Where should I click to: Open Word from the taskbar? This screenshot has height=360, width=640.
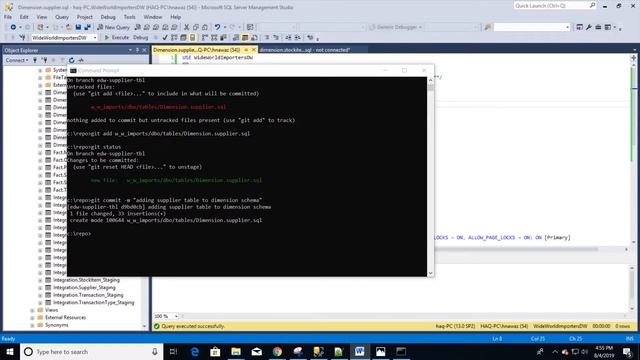[x=360, y=351]
